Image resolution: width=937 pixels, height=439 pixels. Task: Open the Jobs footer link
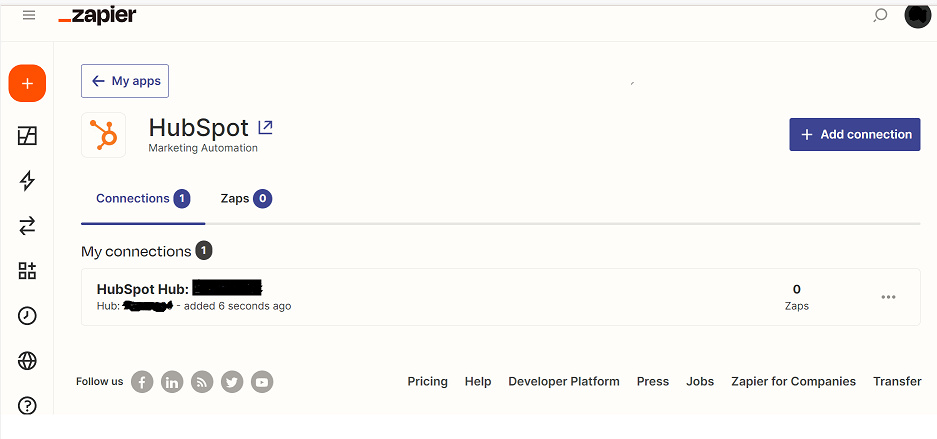pyautogui.click(x=700, y=381)
